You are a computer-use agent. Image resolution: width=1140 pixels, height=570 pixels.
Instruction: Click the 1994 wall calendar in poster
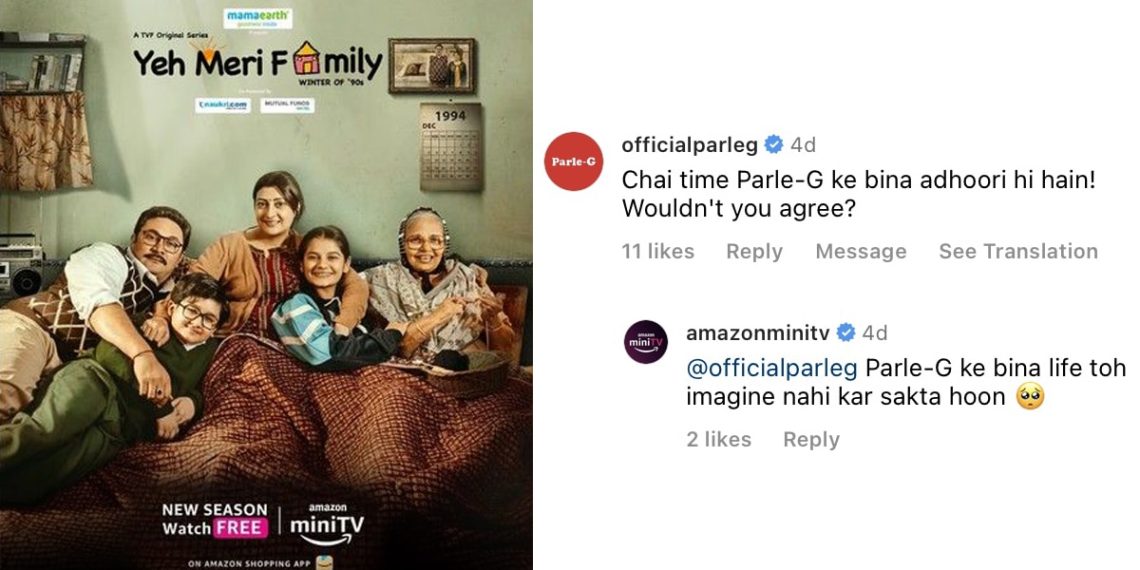coord(451,147)
